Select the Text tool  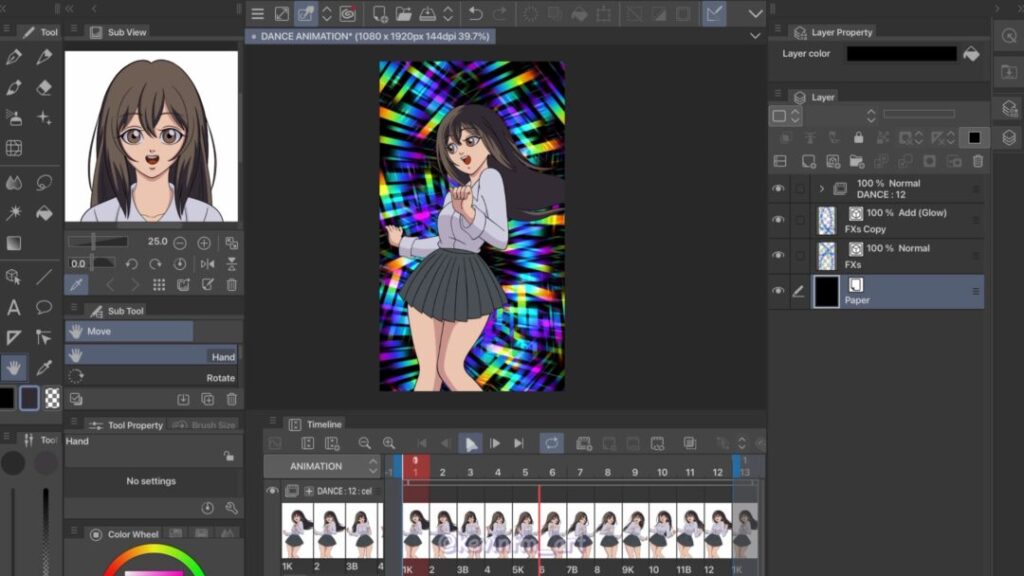pos(14,307)
